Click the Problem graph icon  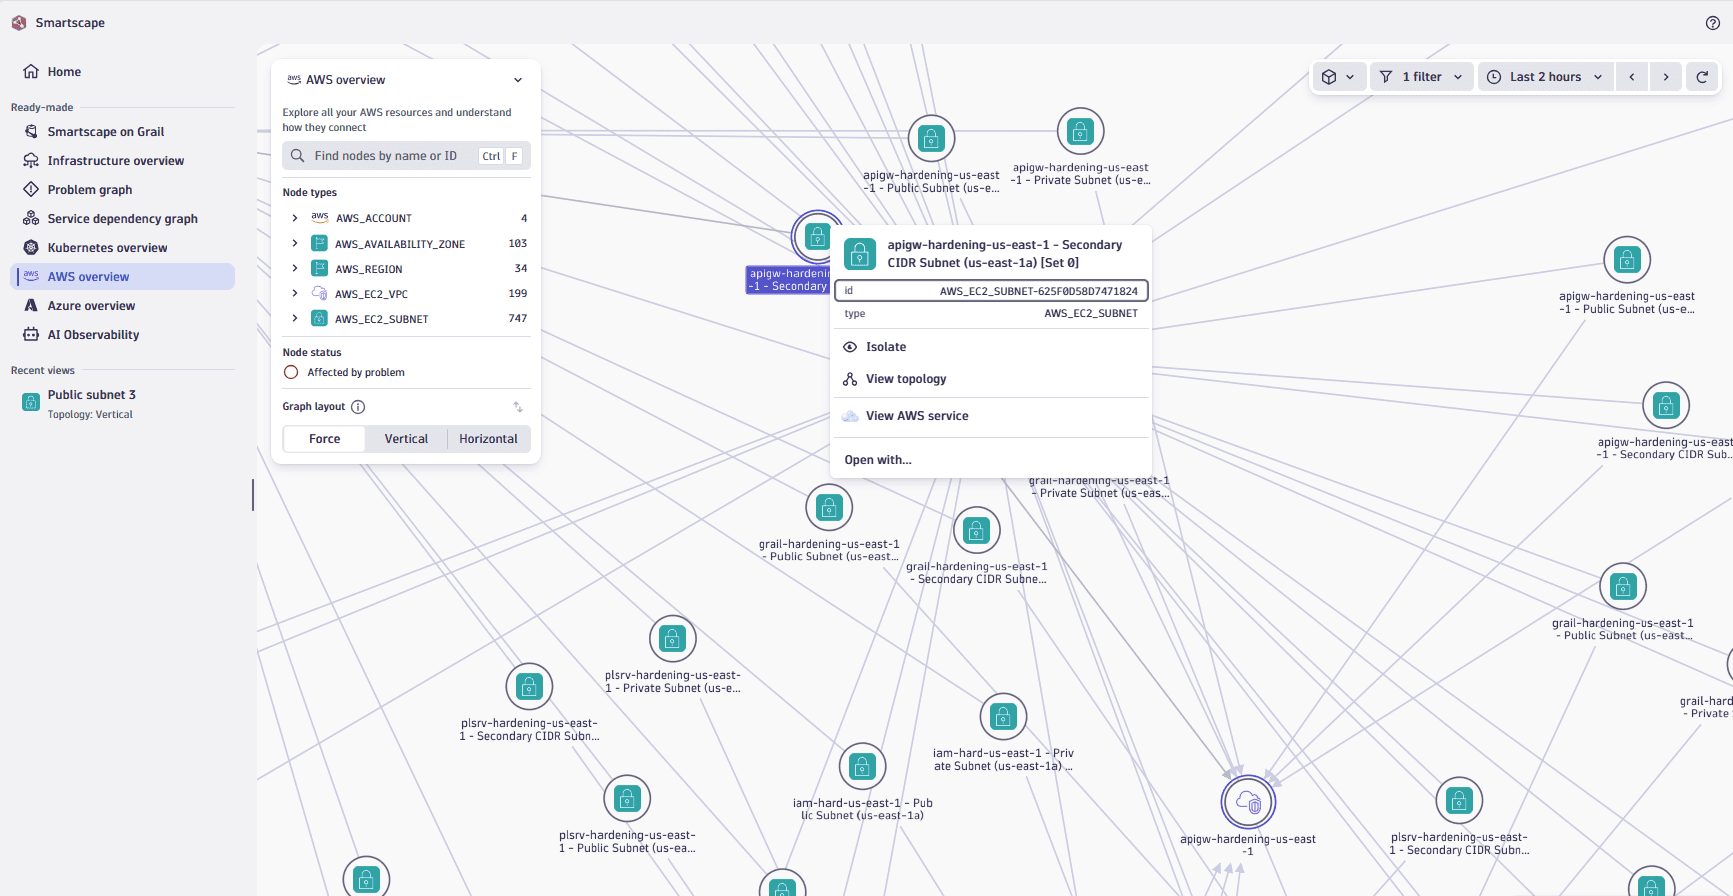coord(31,190)
